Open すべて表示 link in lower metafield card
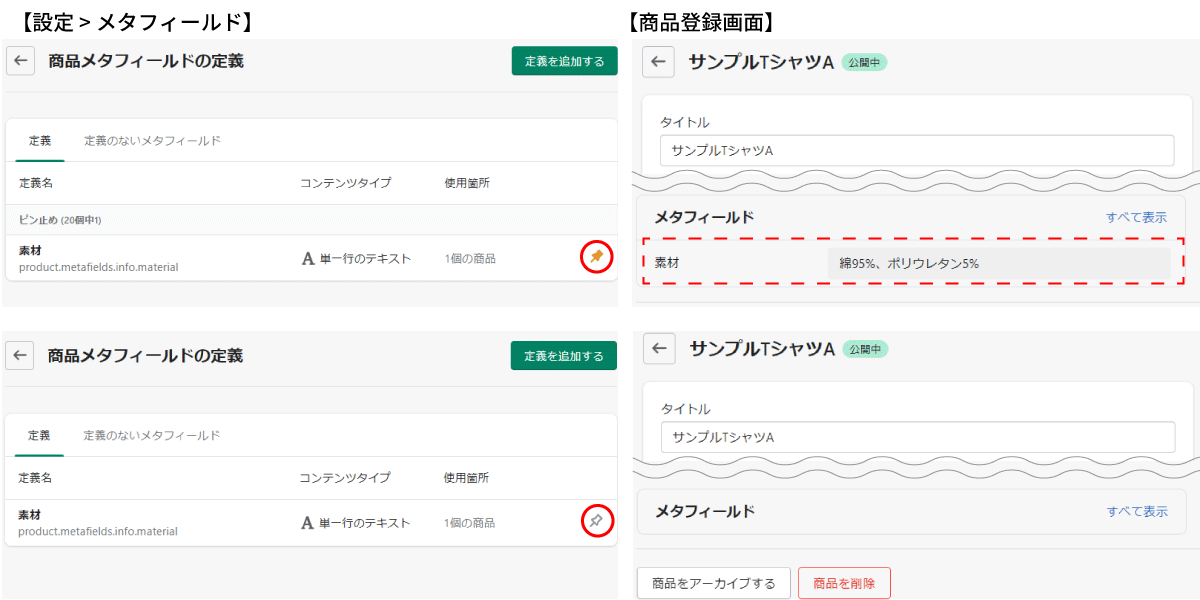The height and width of the screenshot is (600, 1200). pos(1137,511)
